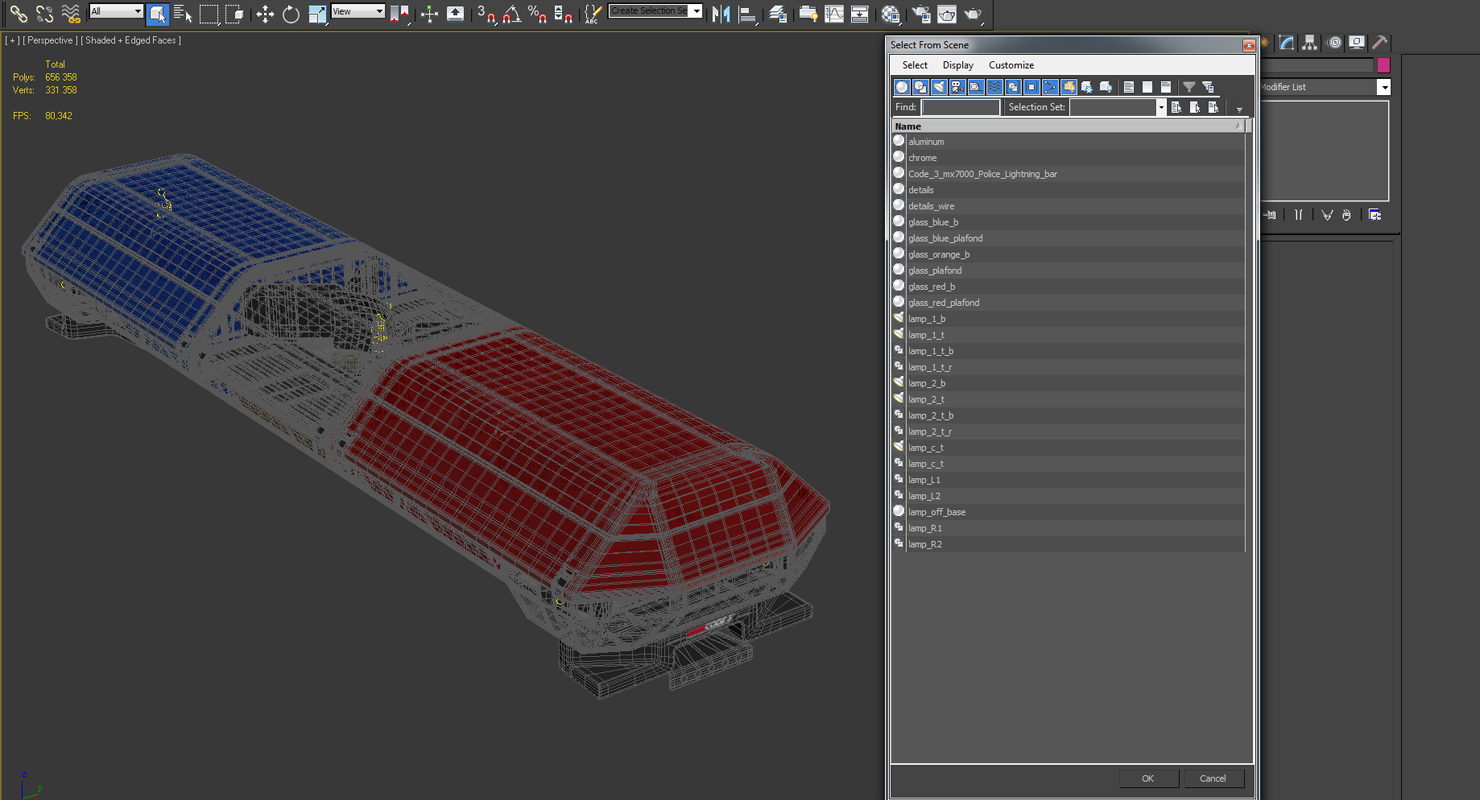Toggle Display Lights filter button
This screenshot has width=1480, height=800.
point(939,87)
